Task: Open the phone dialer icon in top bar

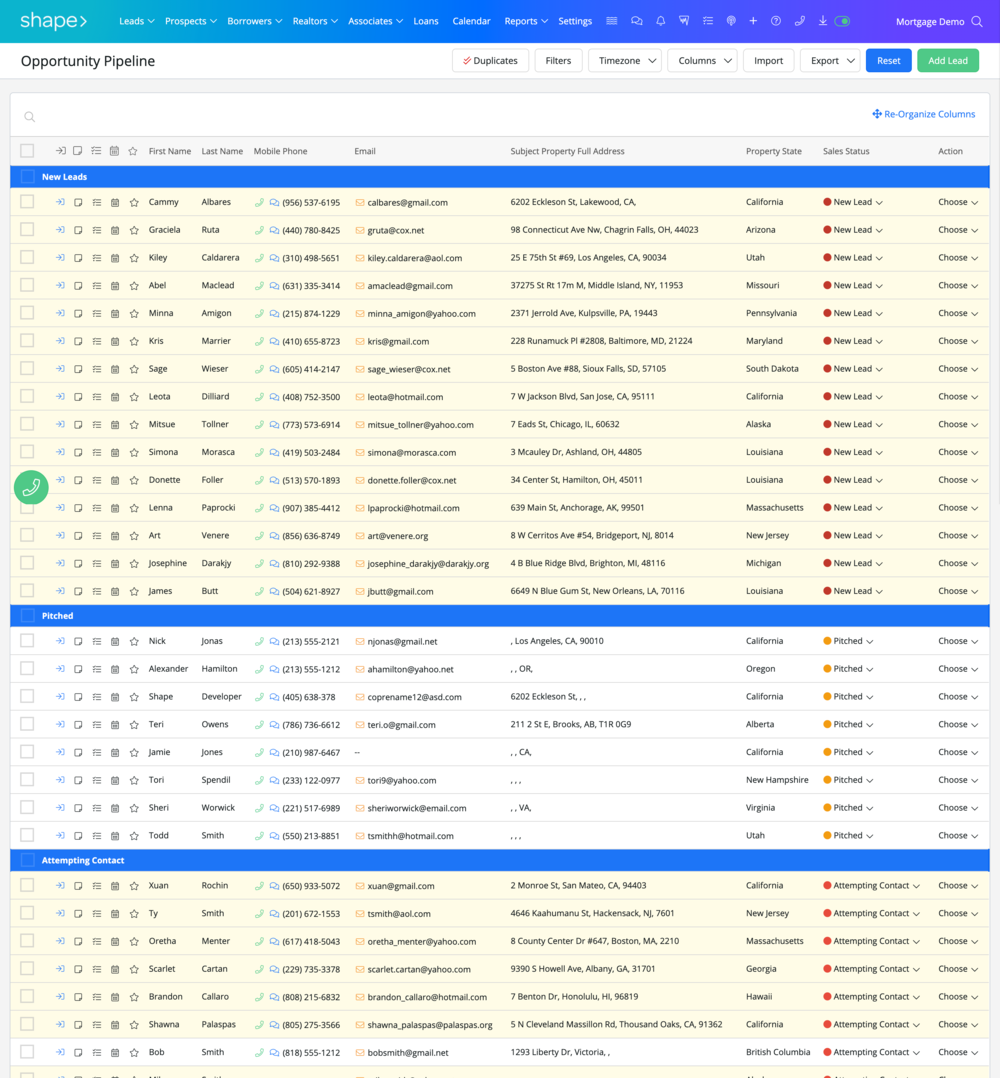Action: (x=799, y=21)
